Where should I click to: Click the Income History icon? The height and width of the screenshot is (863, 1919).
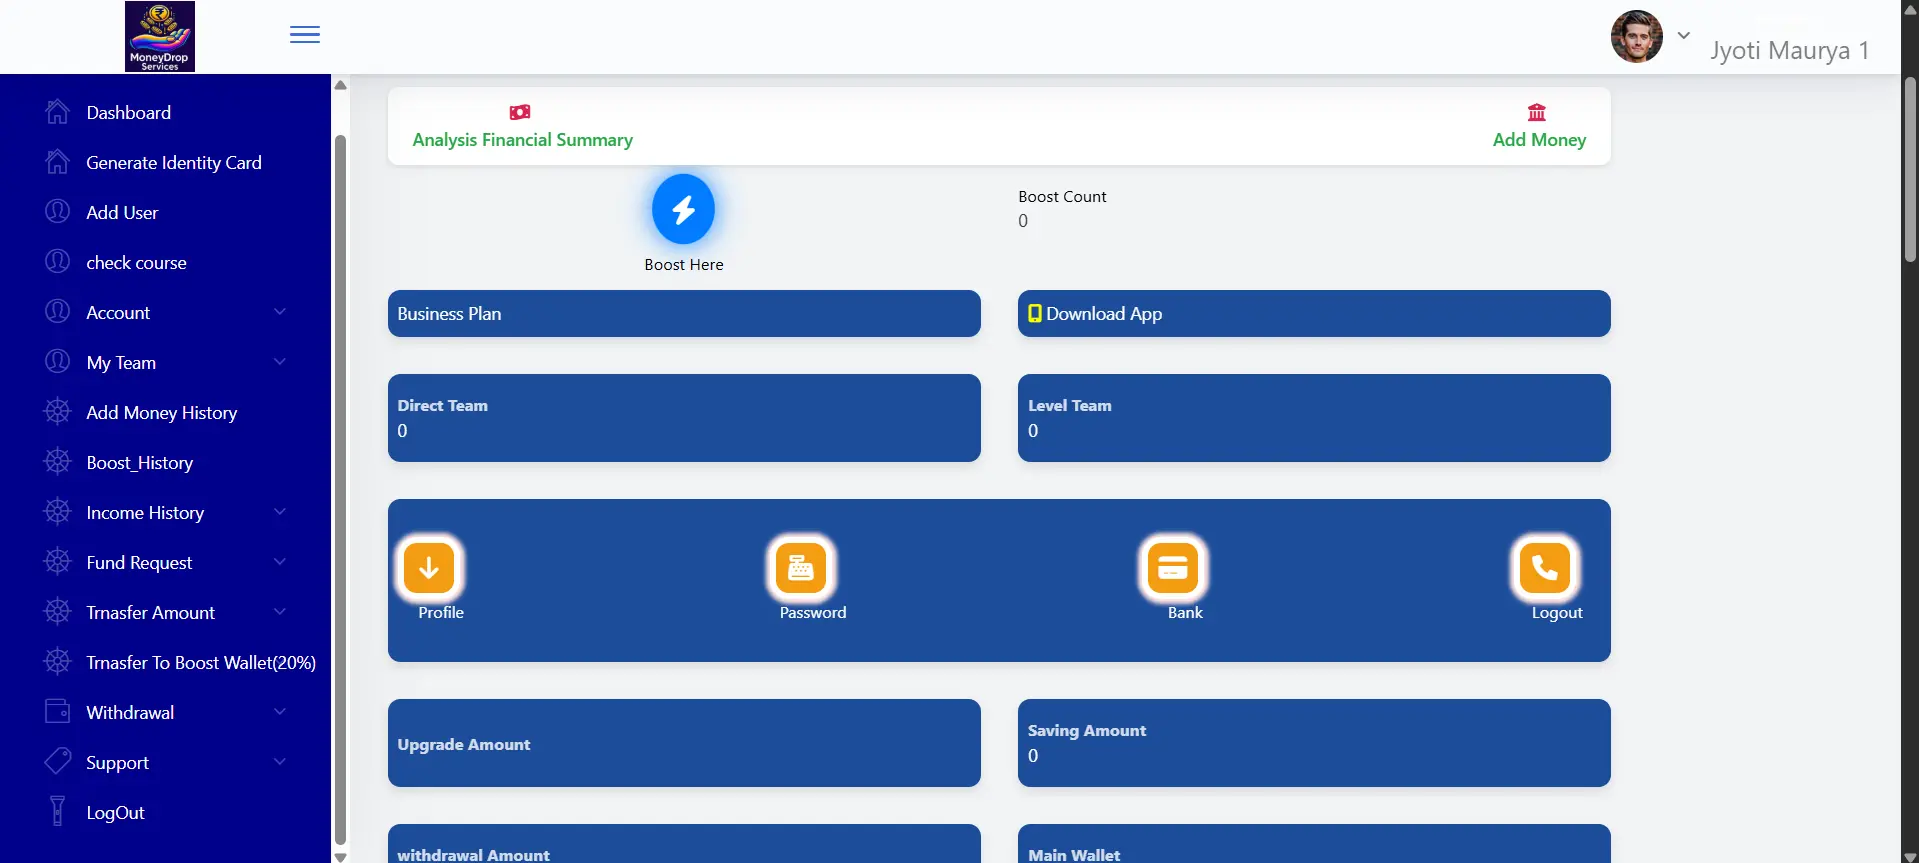pyautogui.click(x=58, y=512)
